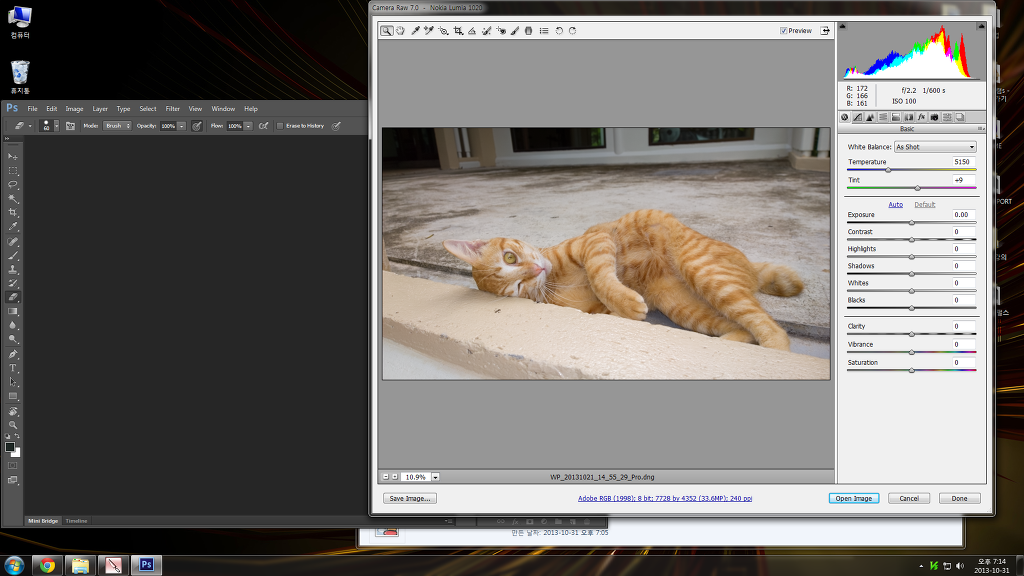Enable Erase to History checkbox
1024x576 pixels.
coord(280,126)
